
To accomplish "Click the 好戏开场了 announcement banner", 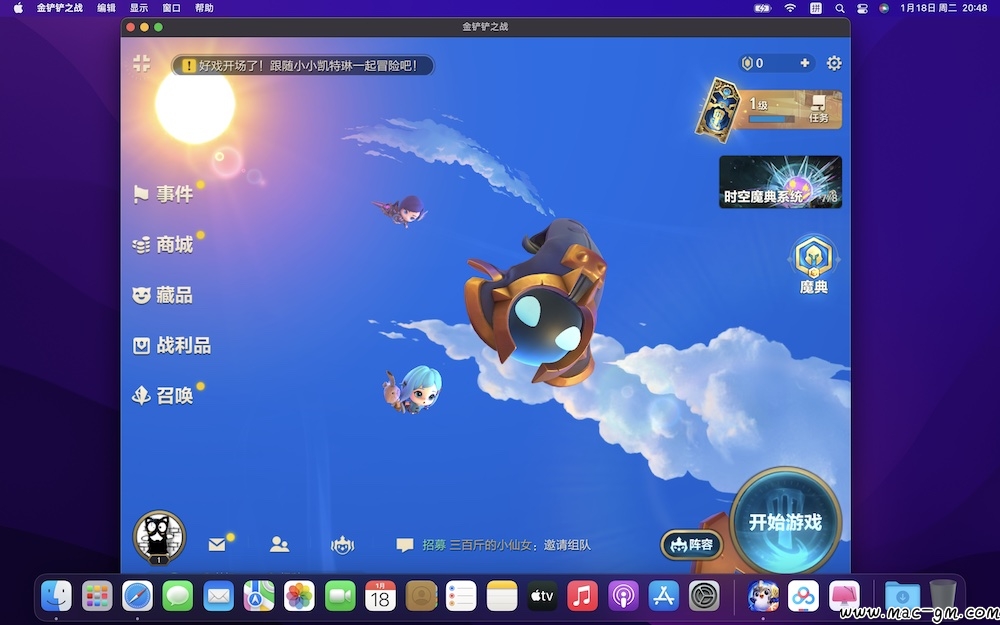I will 302,65.
